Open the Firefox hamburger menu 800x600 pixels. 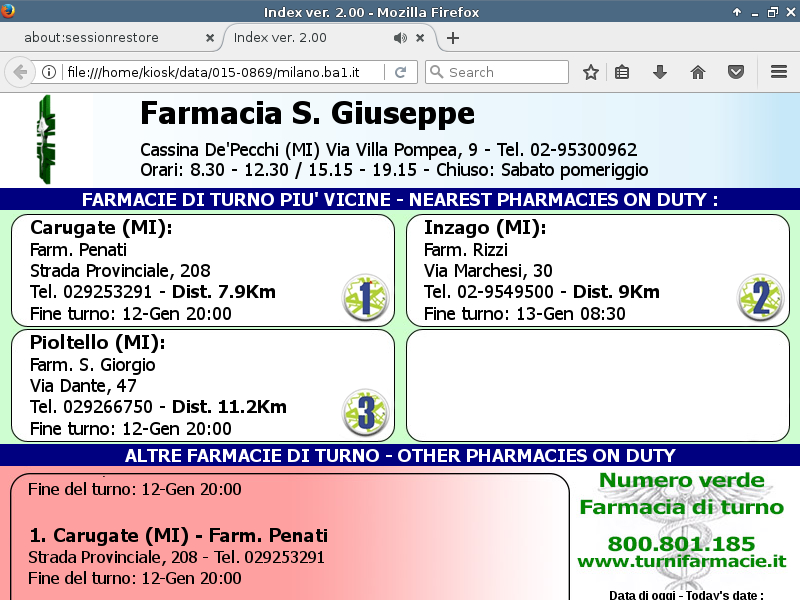click(x=779, y=72)
